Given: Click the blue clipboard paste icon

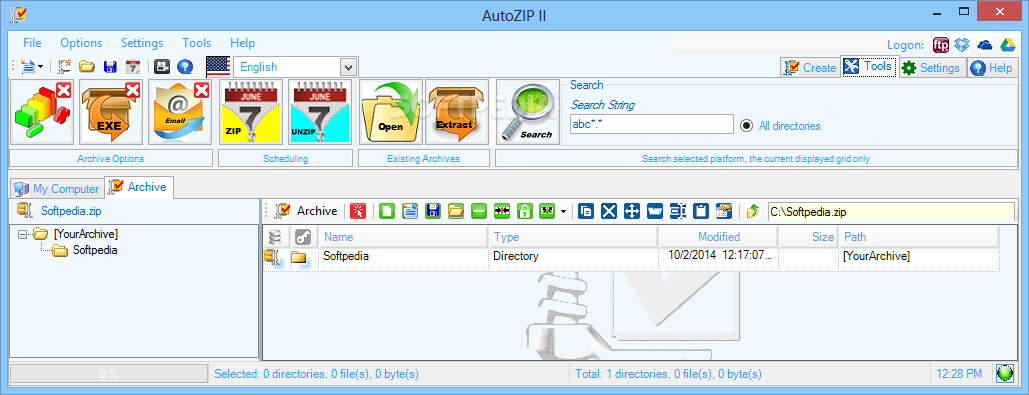Looking at the screenshot, I should click(x=701, y=211).
